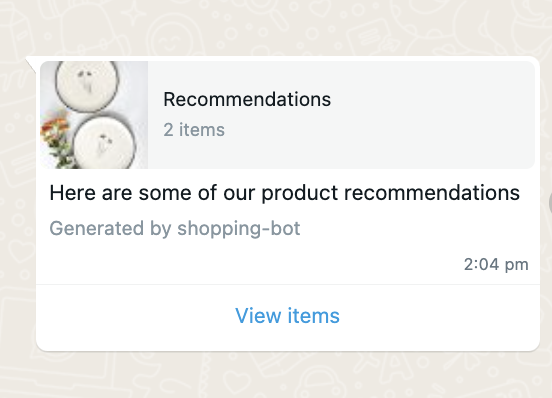This screenshot has width=552, height=398.
Task: Click the message bubble's pointed tail
Action: (x=31, y=64)
